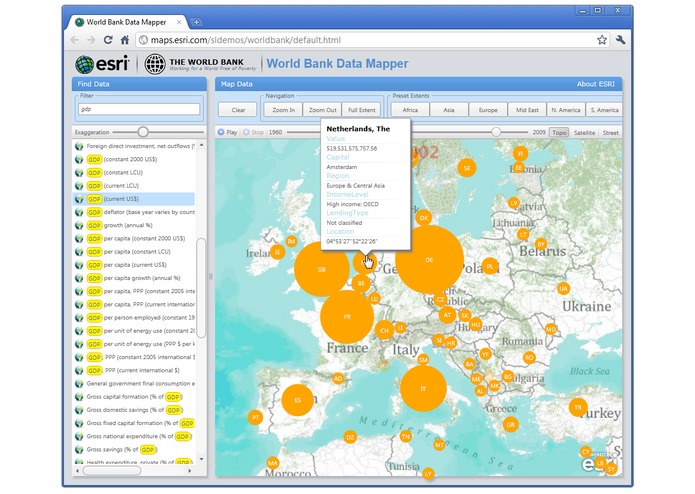695x494 pixels.
Task: Select Foreign direct investment, net outflows
Action: point(133,146)
